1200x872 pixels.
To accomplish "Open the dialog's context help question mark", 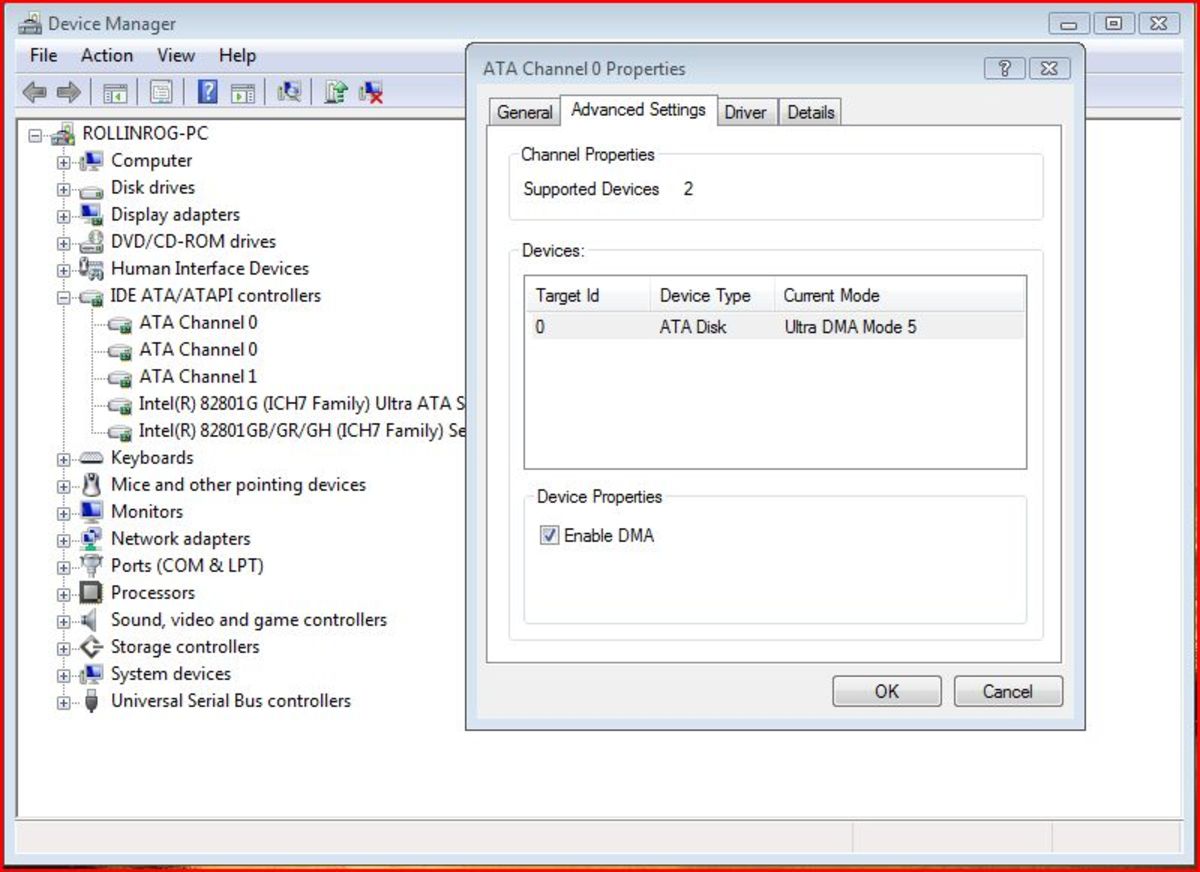I will pos(1004,68).
